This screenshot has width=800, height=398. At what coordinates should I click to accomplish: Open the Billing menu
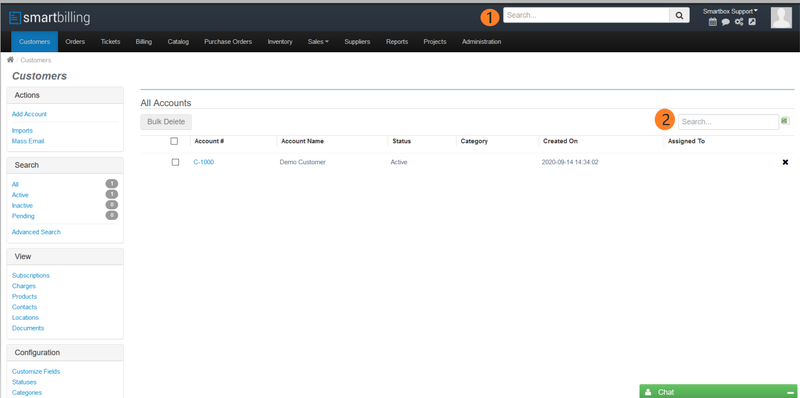[144, 42]
